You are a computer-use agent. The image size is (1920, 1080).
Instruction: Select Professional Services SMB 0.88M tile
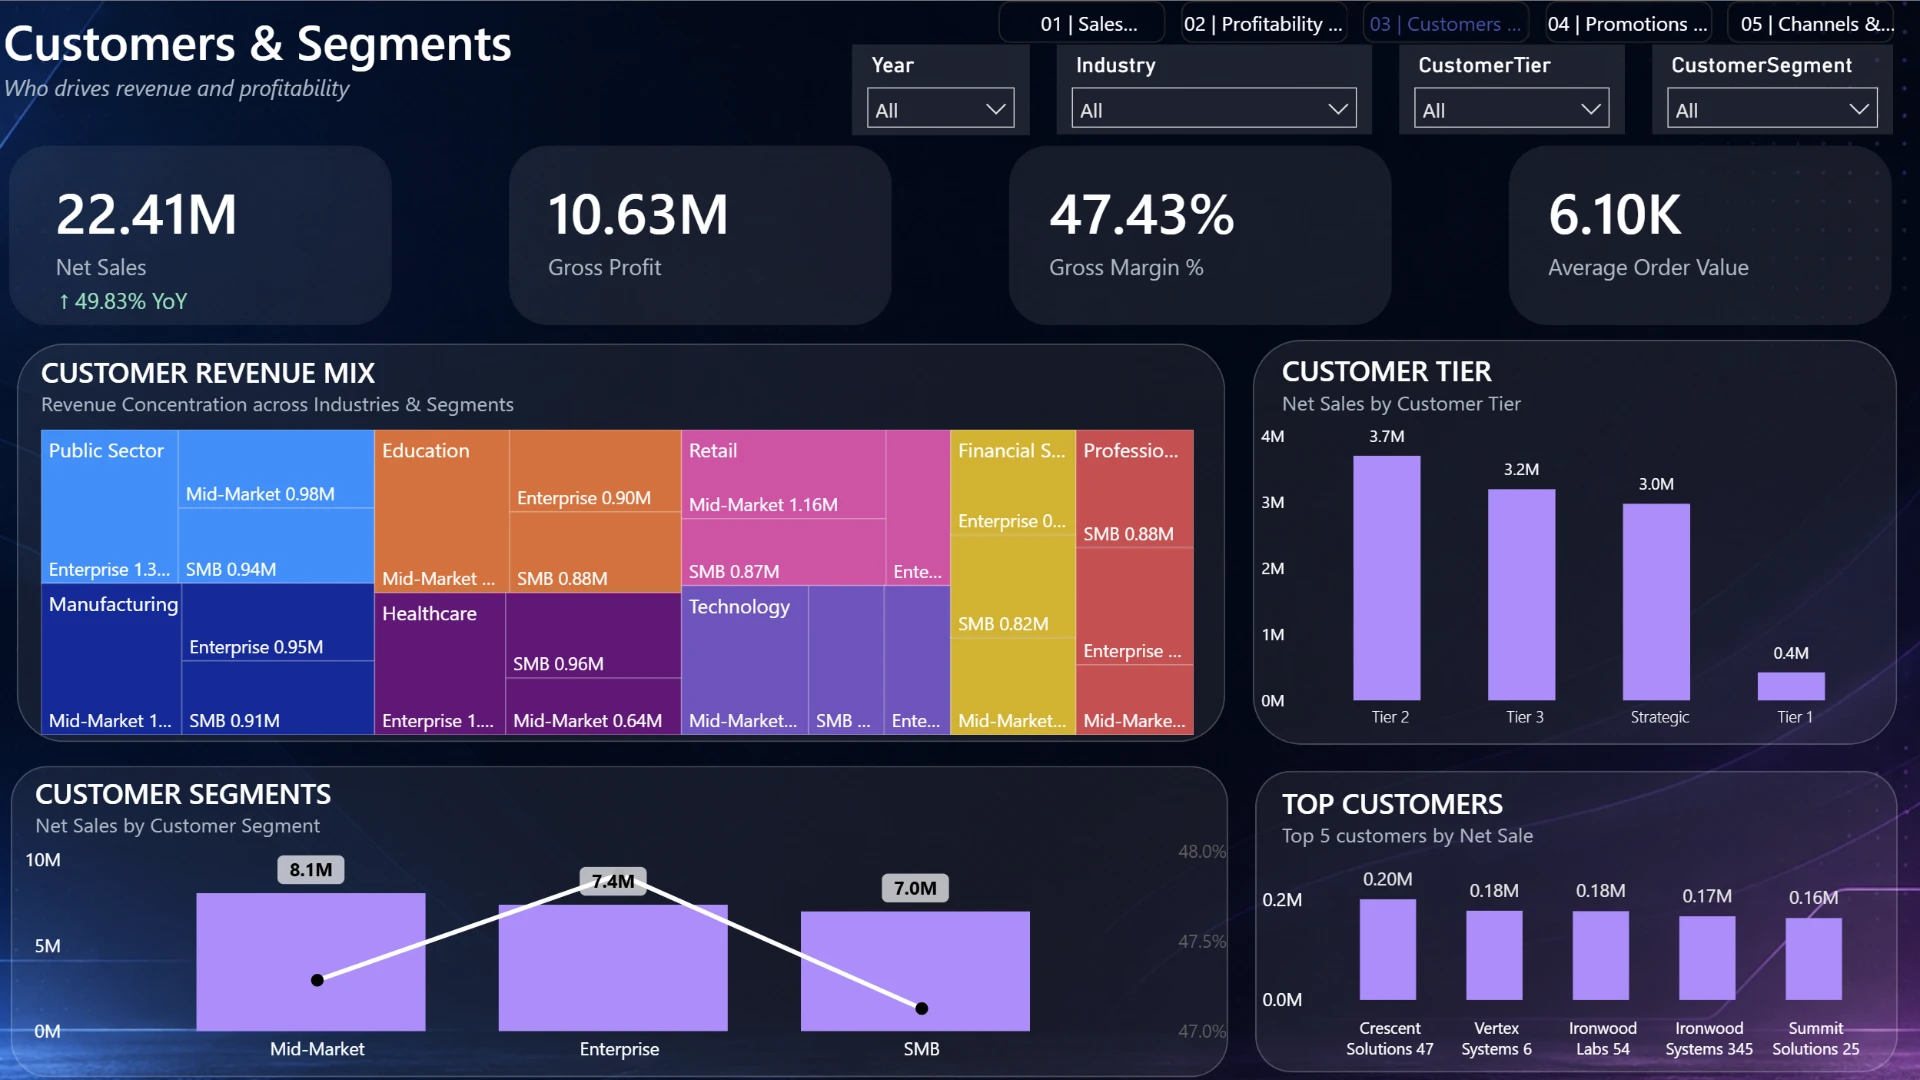tap(1135, 489)
